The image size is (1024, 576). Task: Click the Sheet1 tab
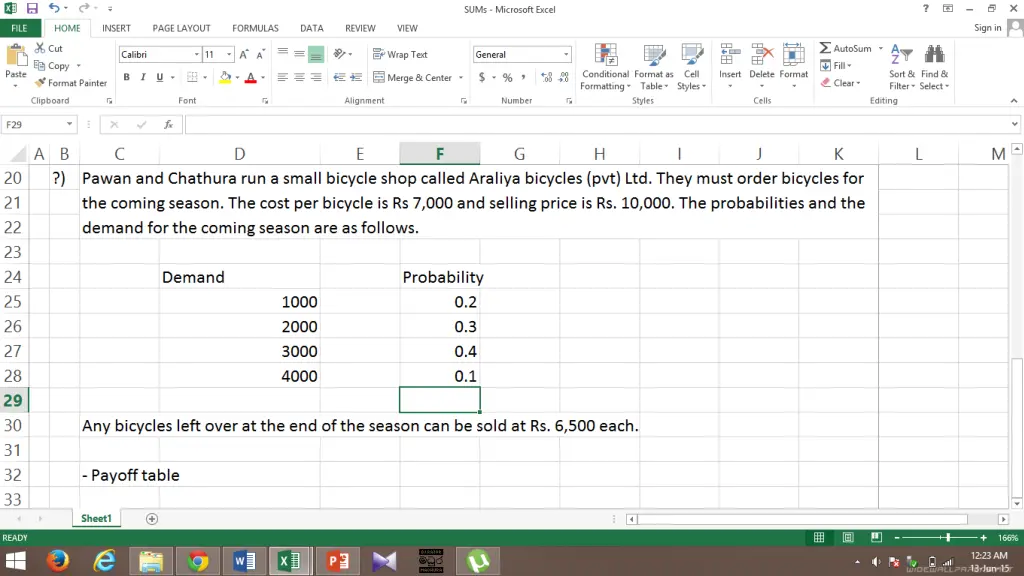96,519
